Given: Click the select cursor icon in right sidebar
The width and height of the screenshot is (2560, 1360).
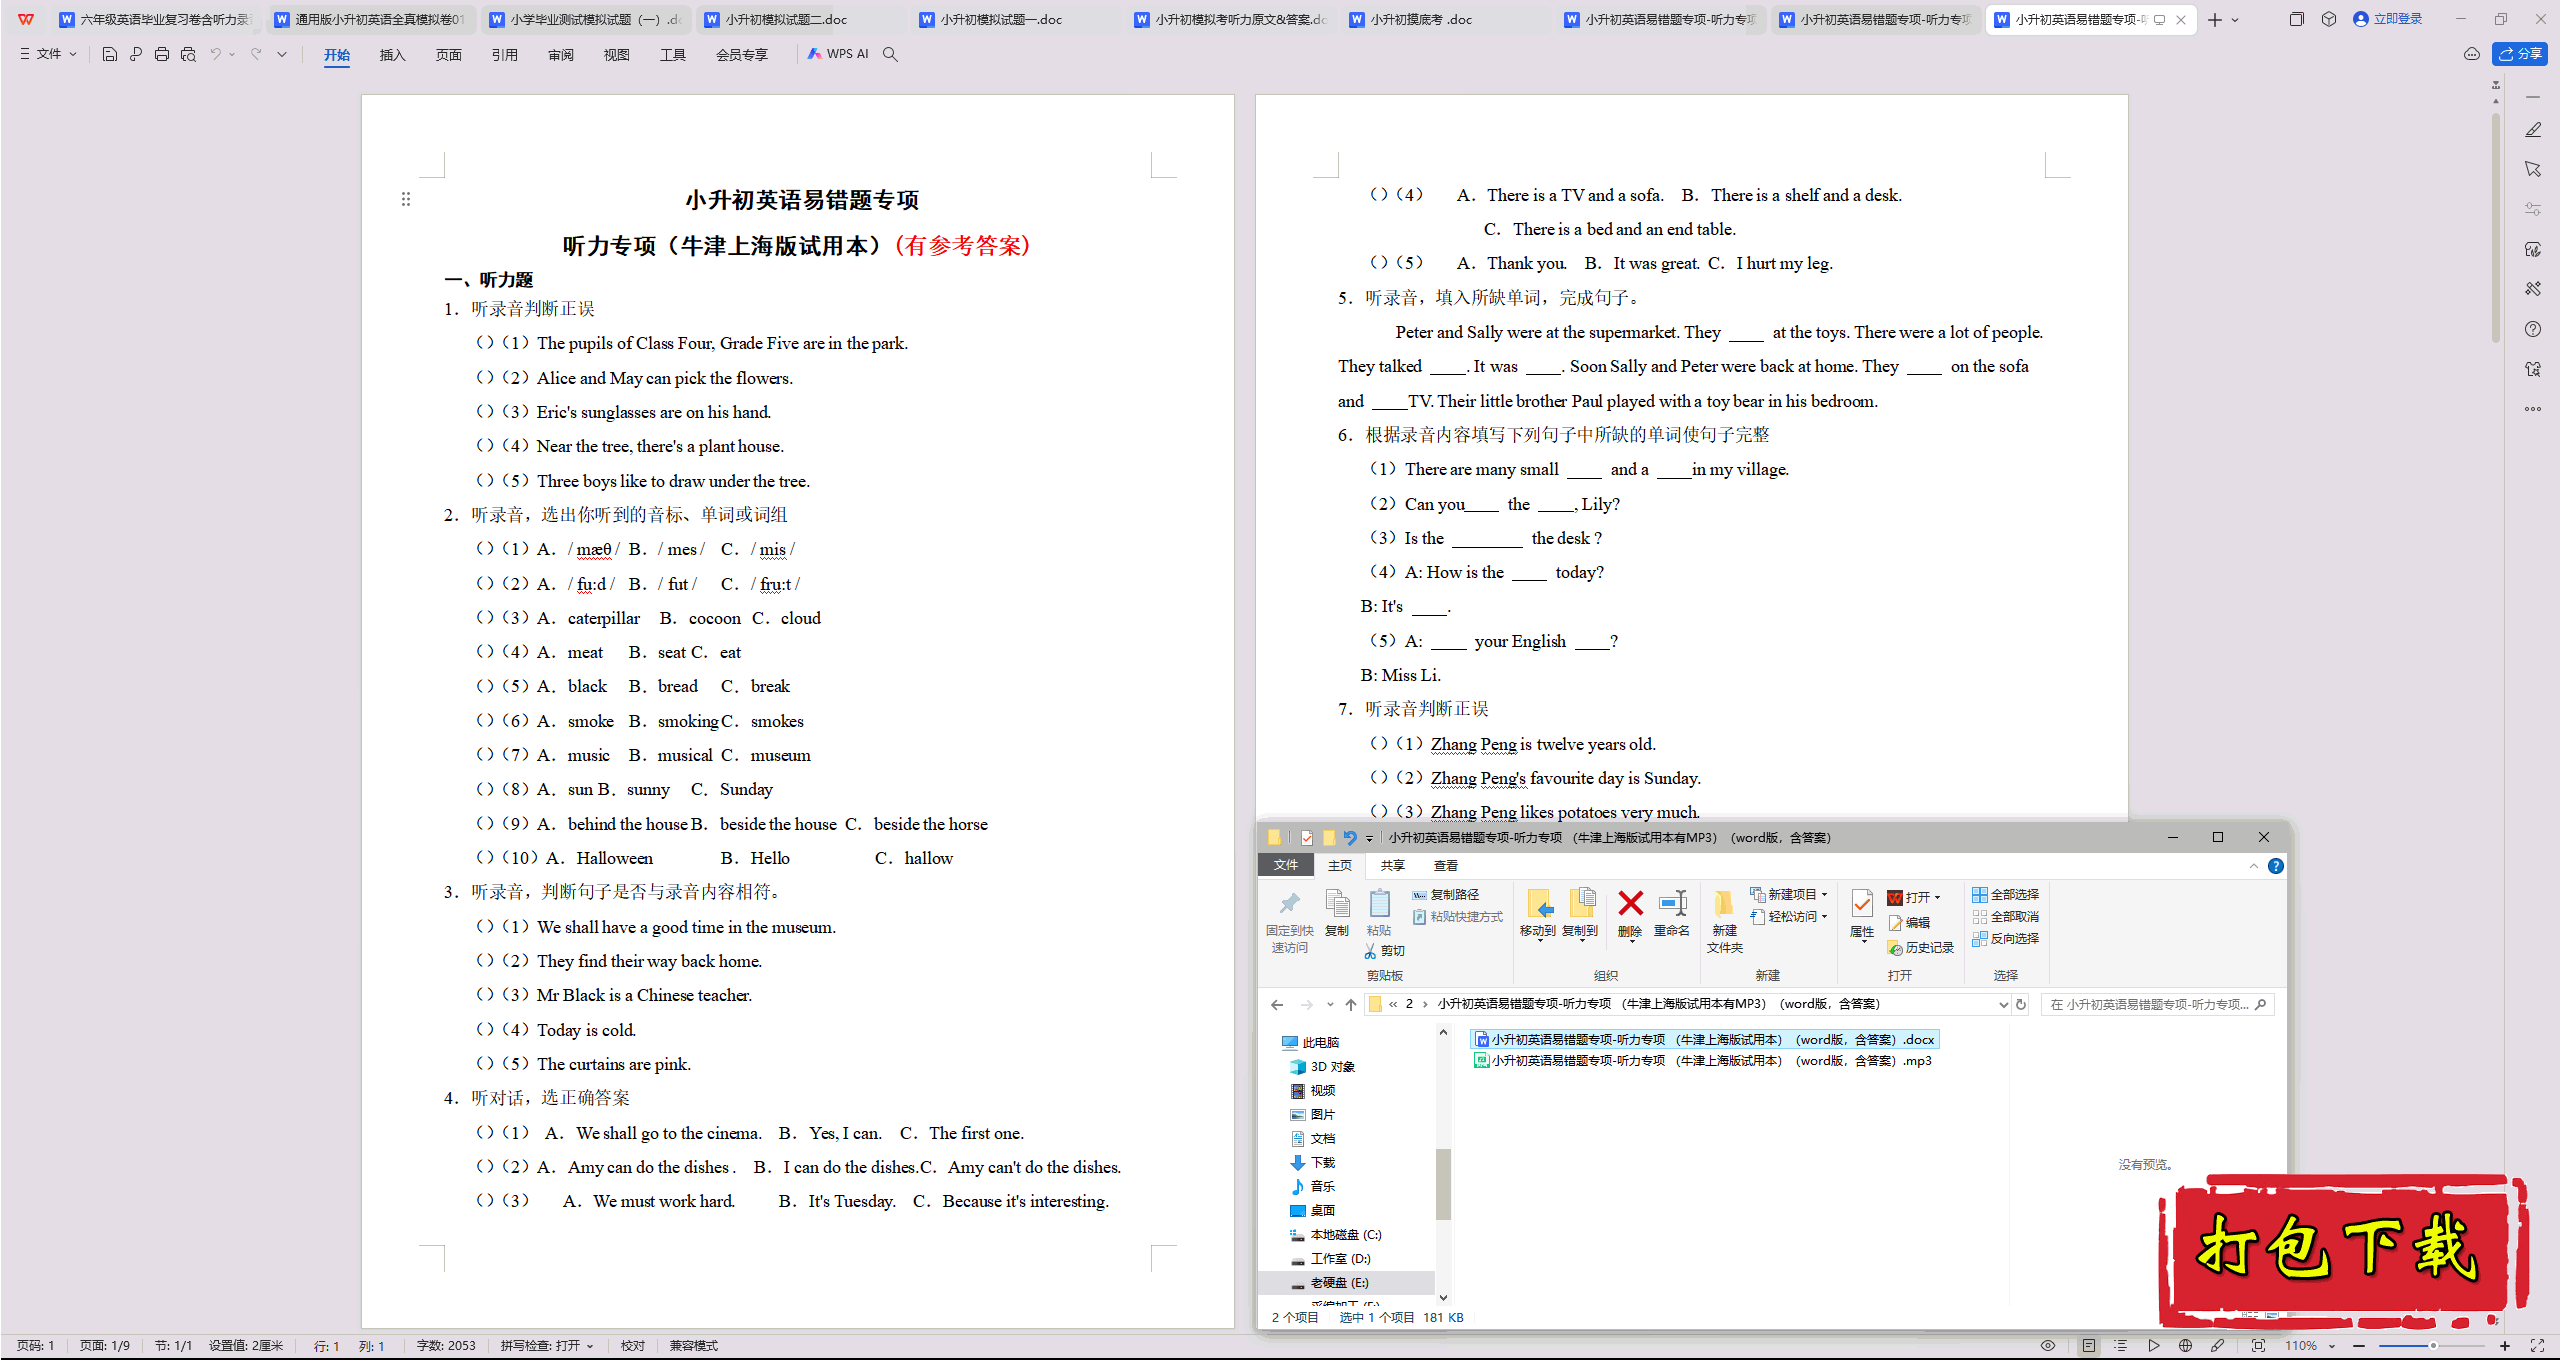Looking at the screenshot, I should point(2532,169).
